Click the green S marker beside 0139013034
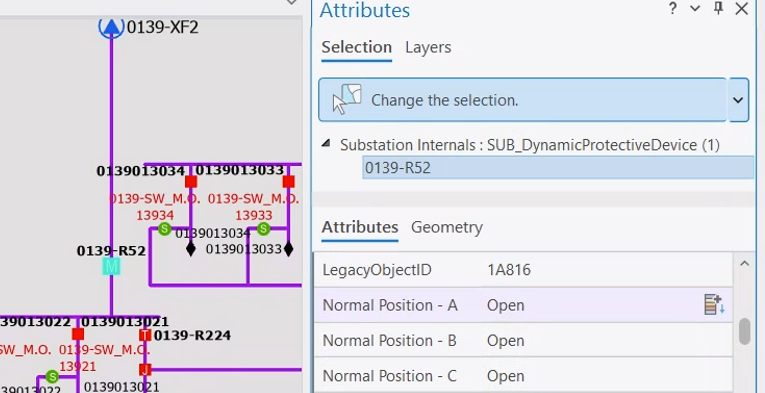 pos(164,229)
